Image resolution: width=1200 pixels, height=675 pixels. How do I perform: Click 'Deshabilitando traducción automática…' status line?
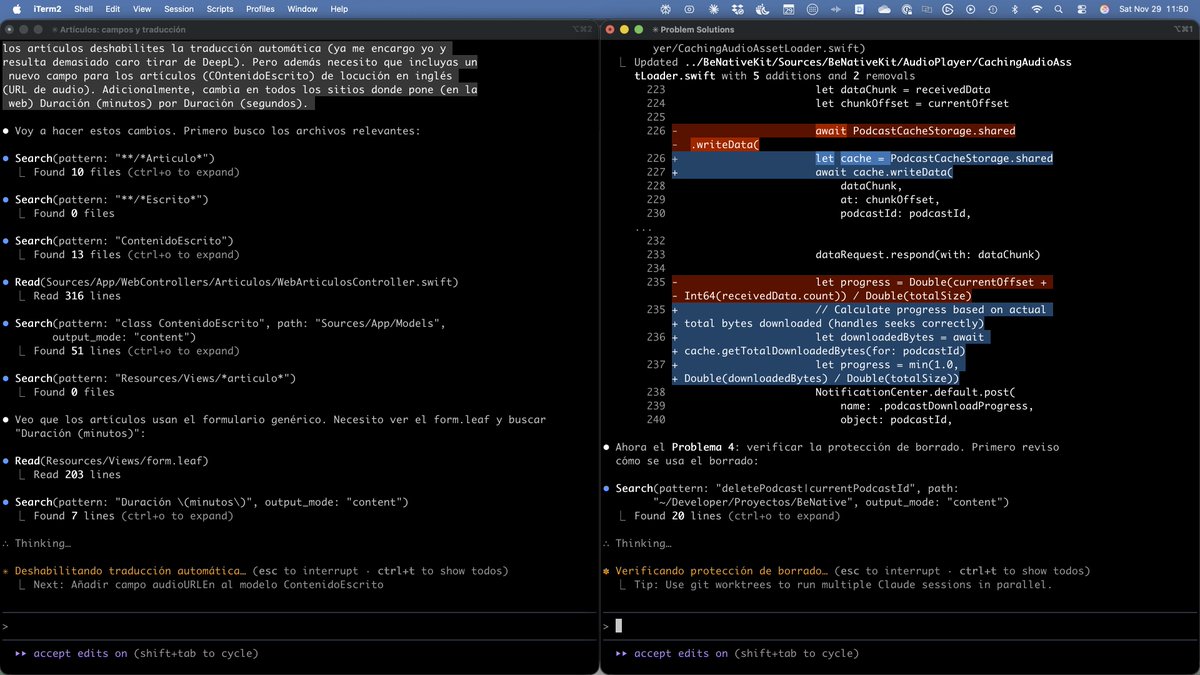[130, 571]
